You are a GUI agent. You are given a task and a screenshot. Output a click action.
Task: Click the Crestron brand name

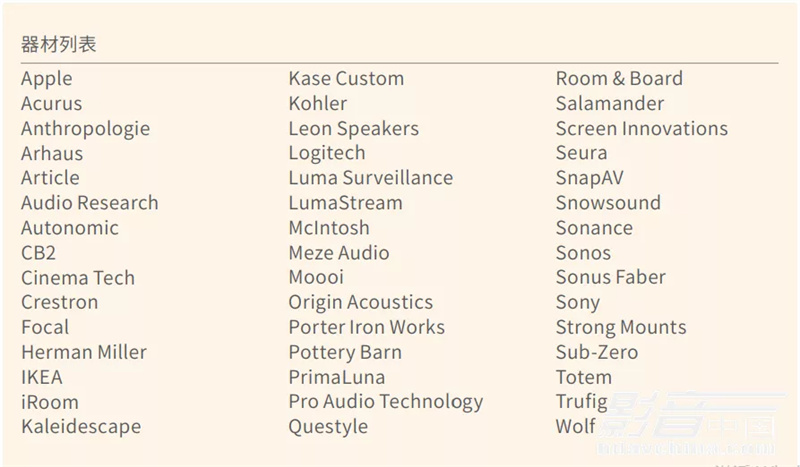[x=60, y=303]
